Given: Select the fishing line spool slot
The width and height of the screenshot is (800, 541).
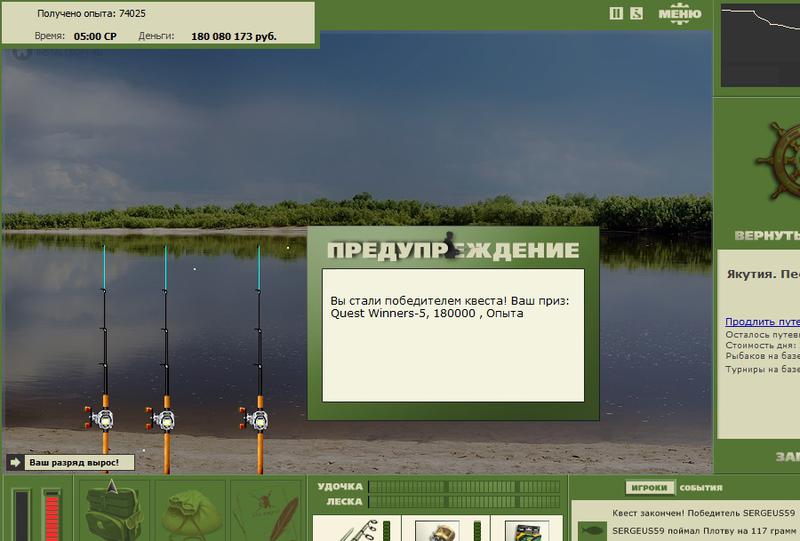Looking at the screenshot, I should pos(528,529).
